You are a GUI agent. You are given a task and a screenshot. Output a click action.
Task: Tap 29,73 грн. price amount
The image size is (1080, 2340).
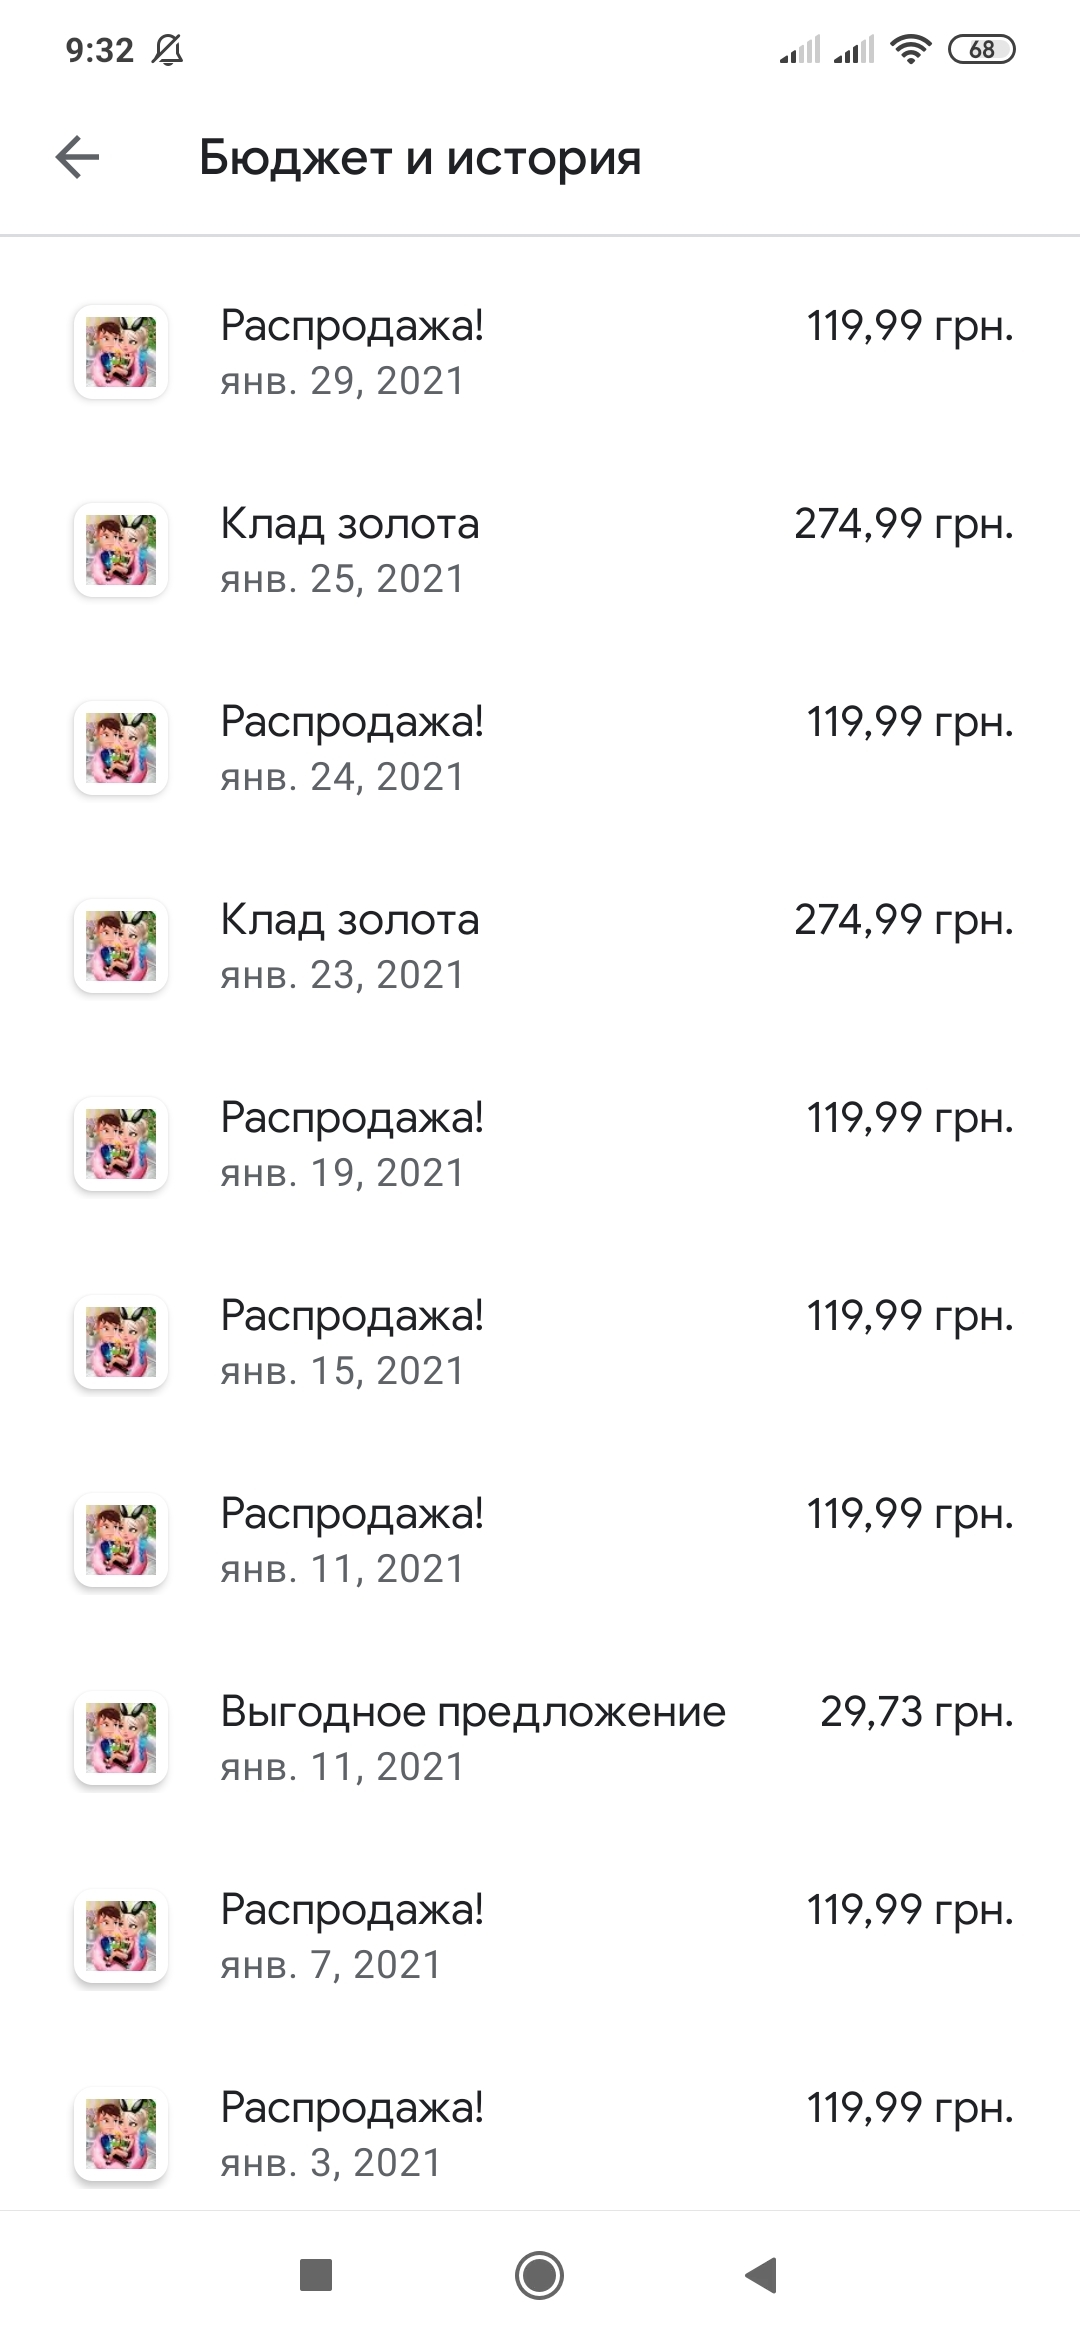[x=916, y=1712]
